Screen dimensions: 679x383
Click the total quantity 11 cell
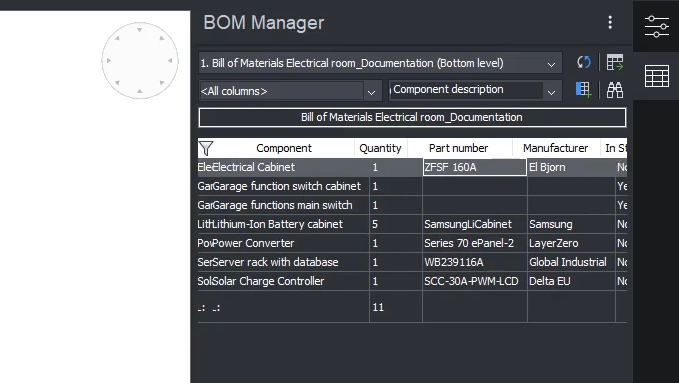(396, 307)
